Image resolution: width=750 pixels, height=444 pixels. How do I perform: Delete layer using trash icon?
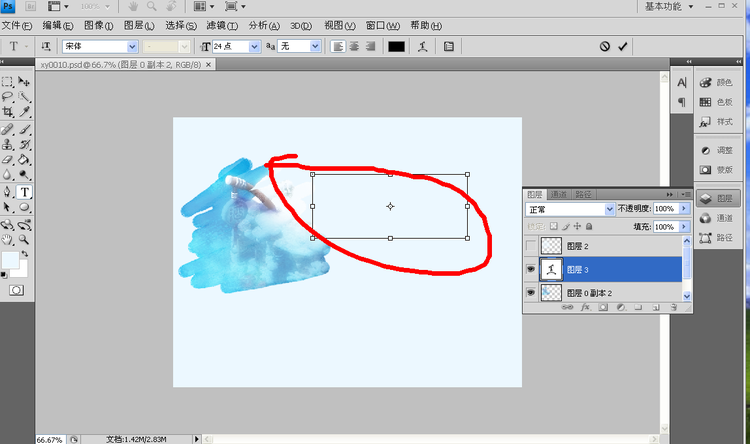coord(673,308)
